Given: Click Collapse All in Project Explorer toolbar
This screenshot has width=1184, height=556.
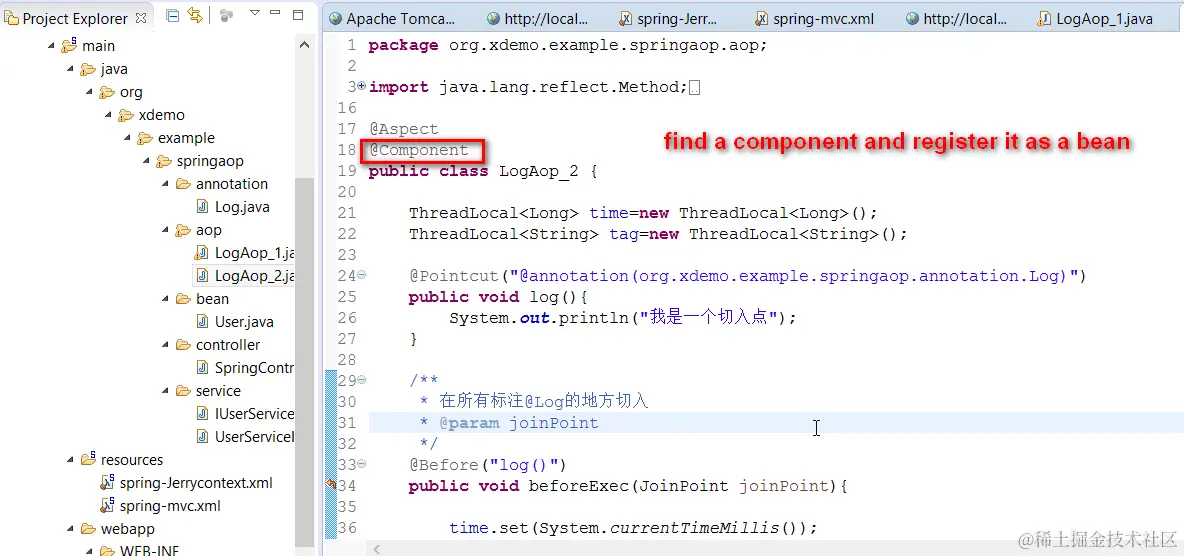Looking at the screenshot, I should click(x=173, y=16).
